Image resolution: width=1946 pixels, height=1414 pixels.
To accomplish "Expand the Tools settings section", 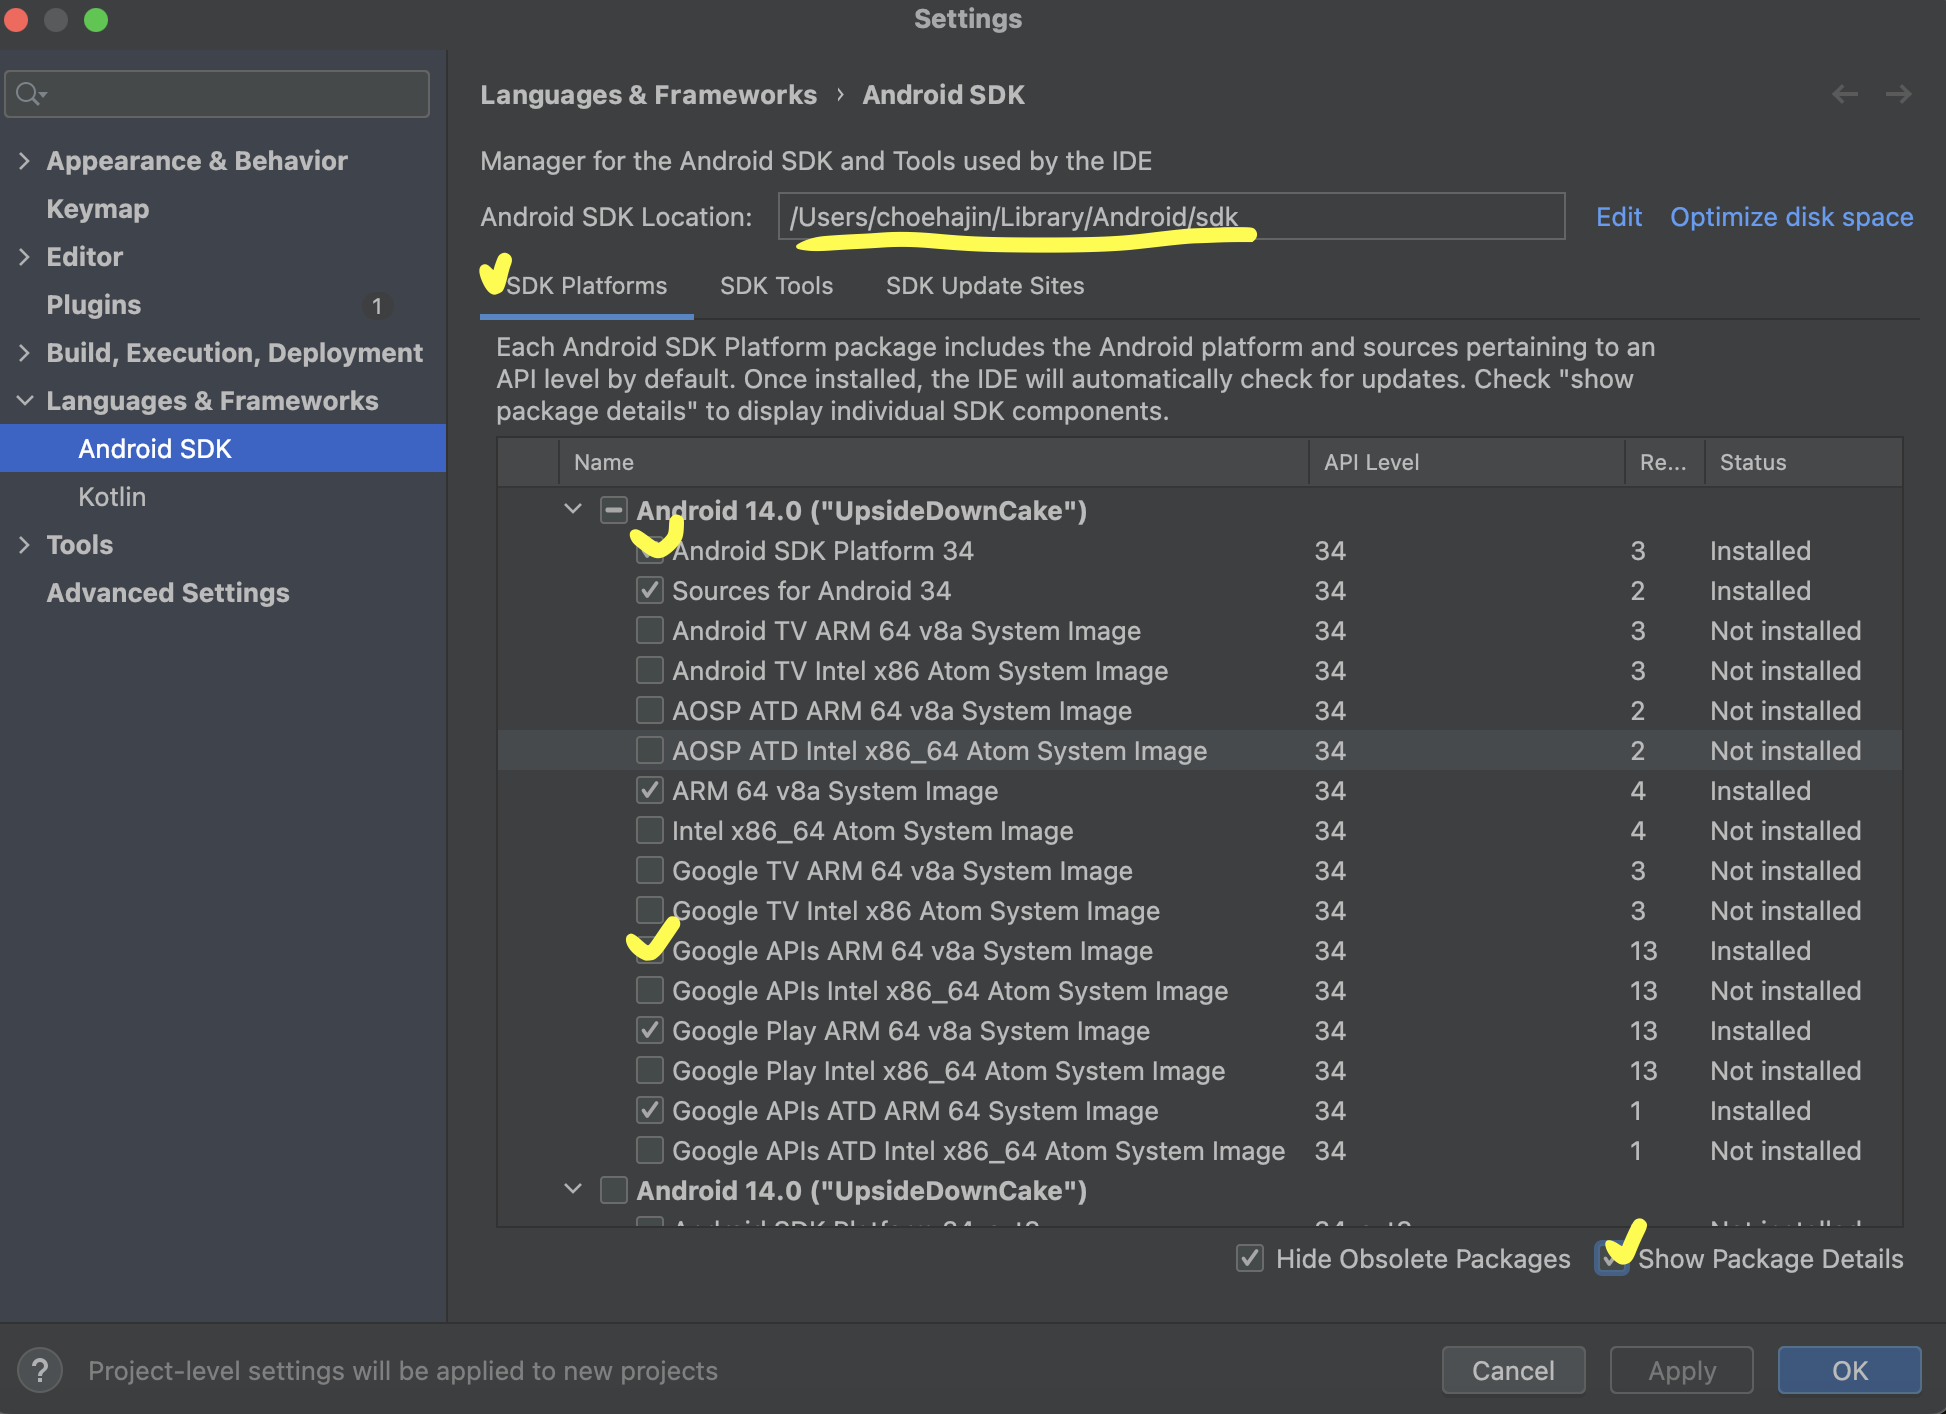I will click(24, 545).
